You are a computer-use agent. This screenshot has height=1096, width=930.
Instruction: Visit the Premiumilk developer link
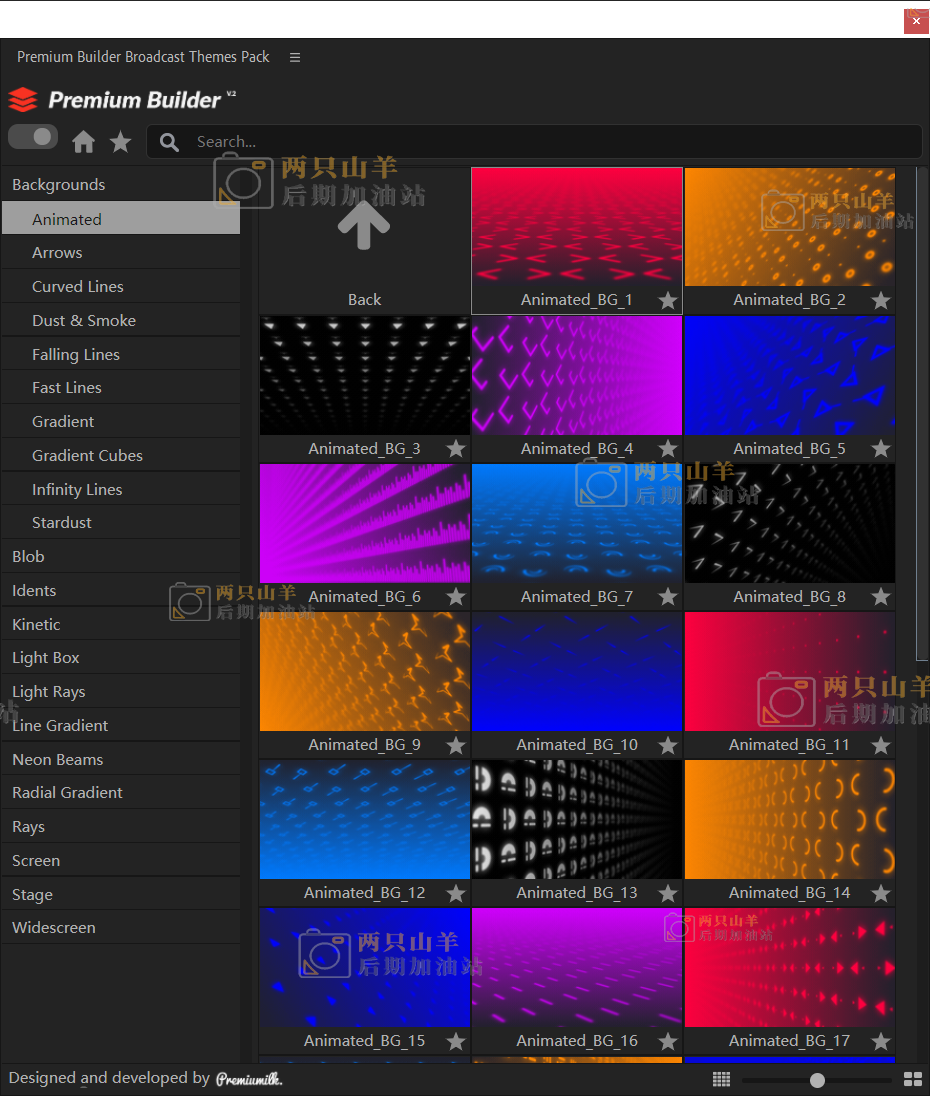pos(249,1079)
